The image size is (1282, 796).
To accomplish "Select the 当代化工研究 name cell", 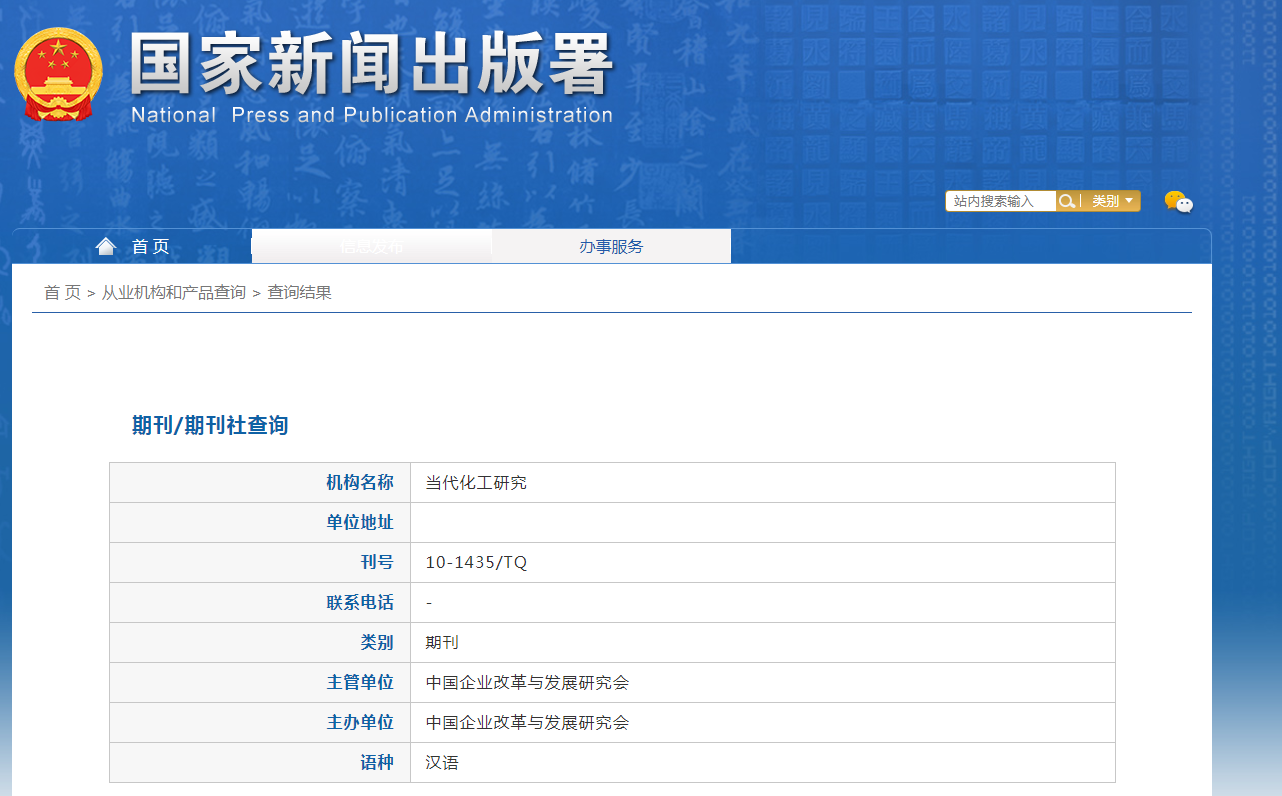I will (x=476, y=483).
